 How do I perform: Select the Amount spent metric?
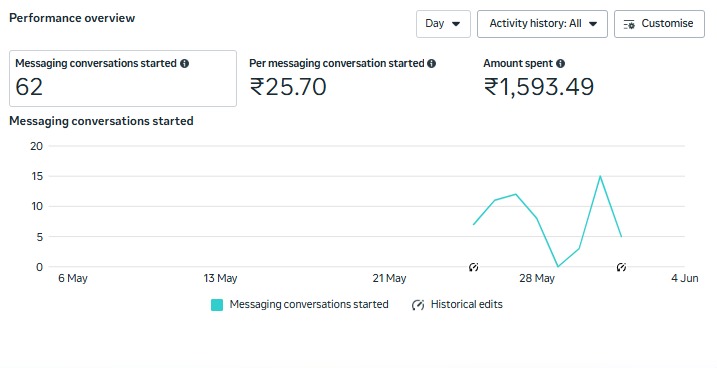point(539,79)
